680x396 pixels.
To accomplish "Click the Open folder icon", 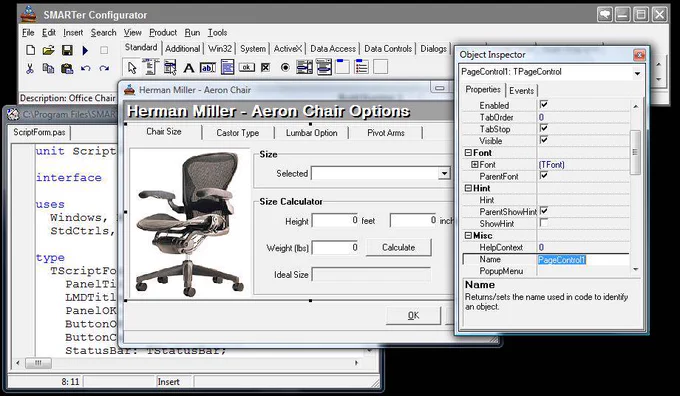I will coord(49,50).
